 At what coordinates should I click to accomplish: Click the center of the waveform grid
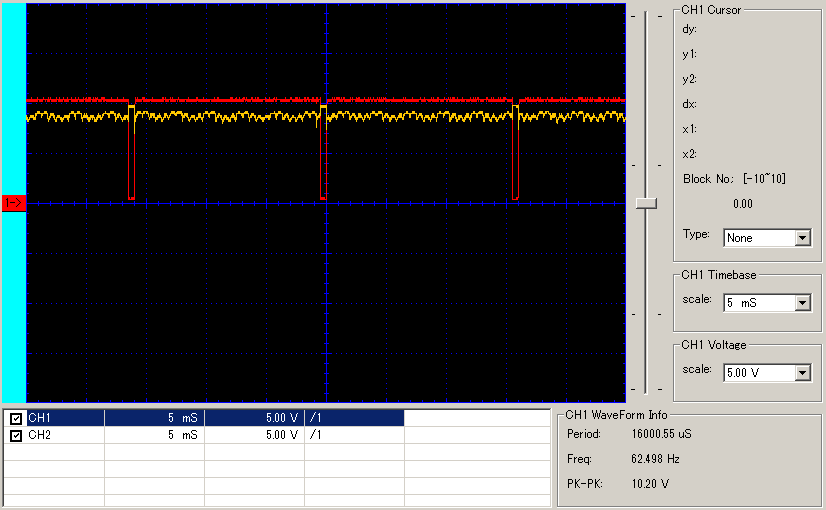[326, 203]
